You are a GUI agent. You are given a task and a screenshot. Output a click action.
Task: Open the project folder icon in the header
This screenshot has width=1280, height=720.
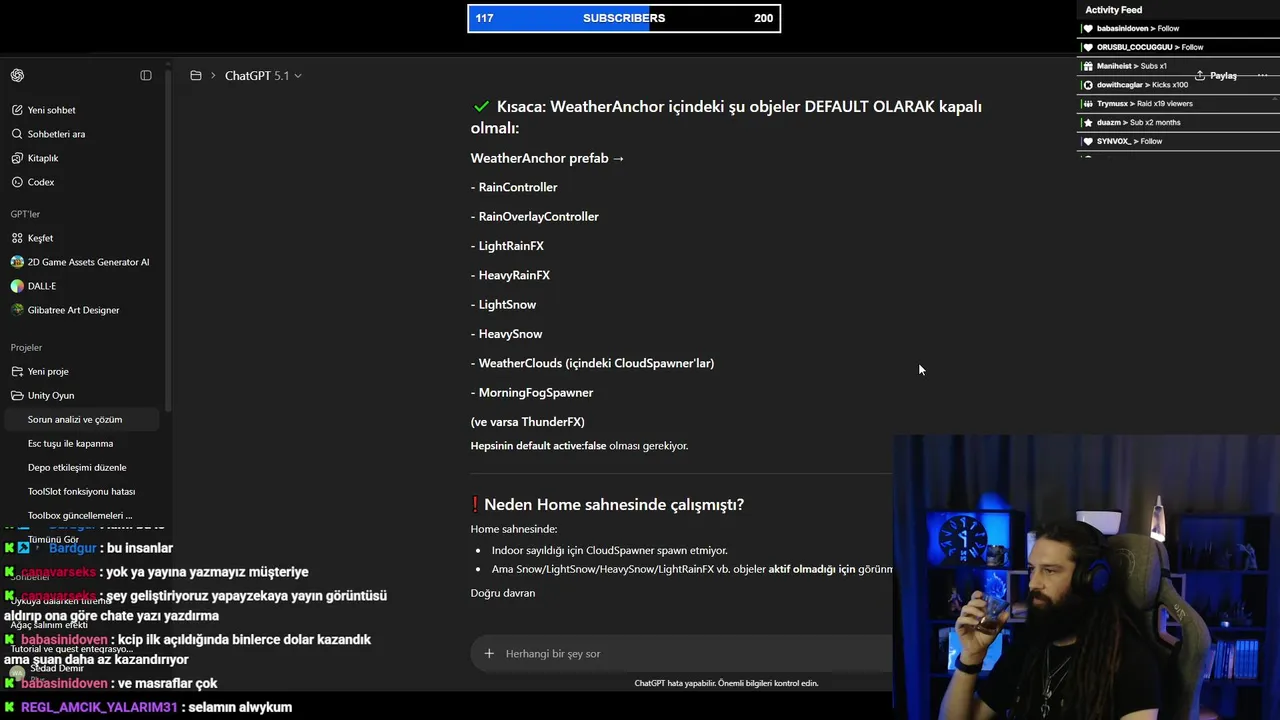coord(196,76)
